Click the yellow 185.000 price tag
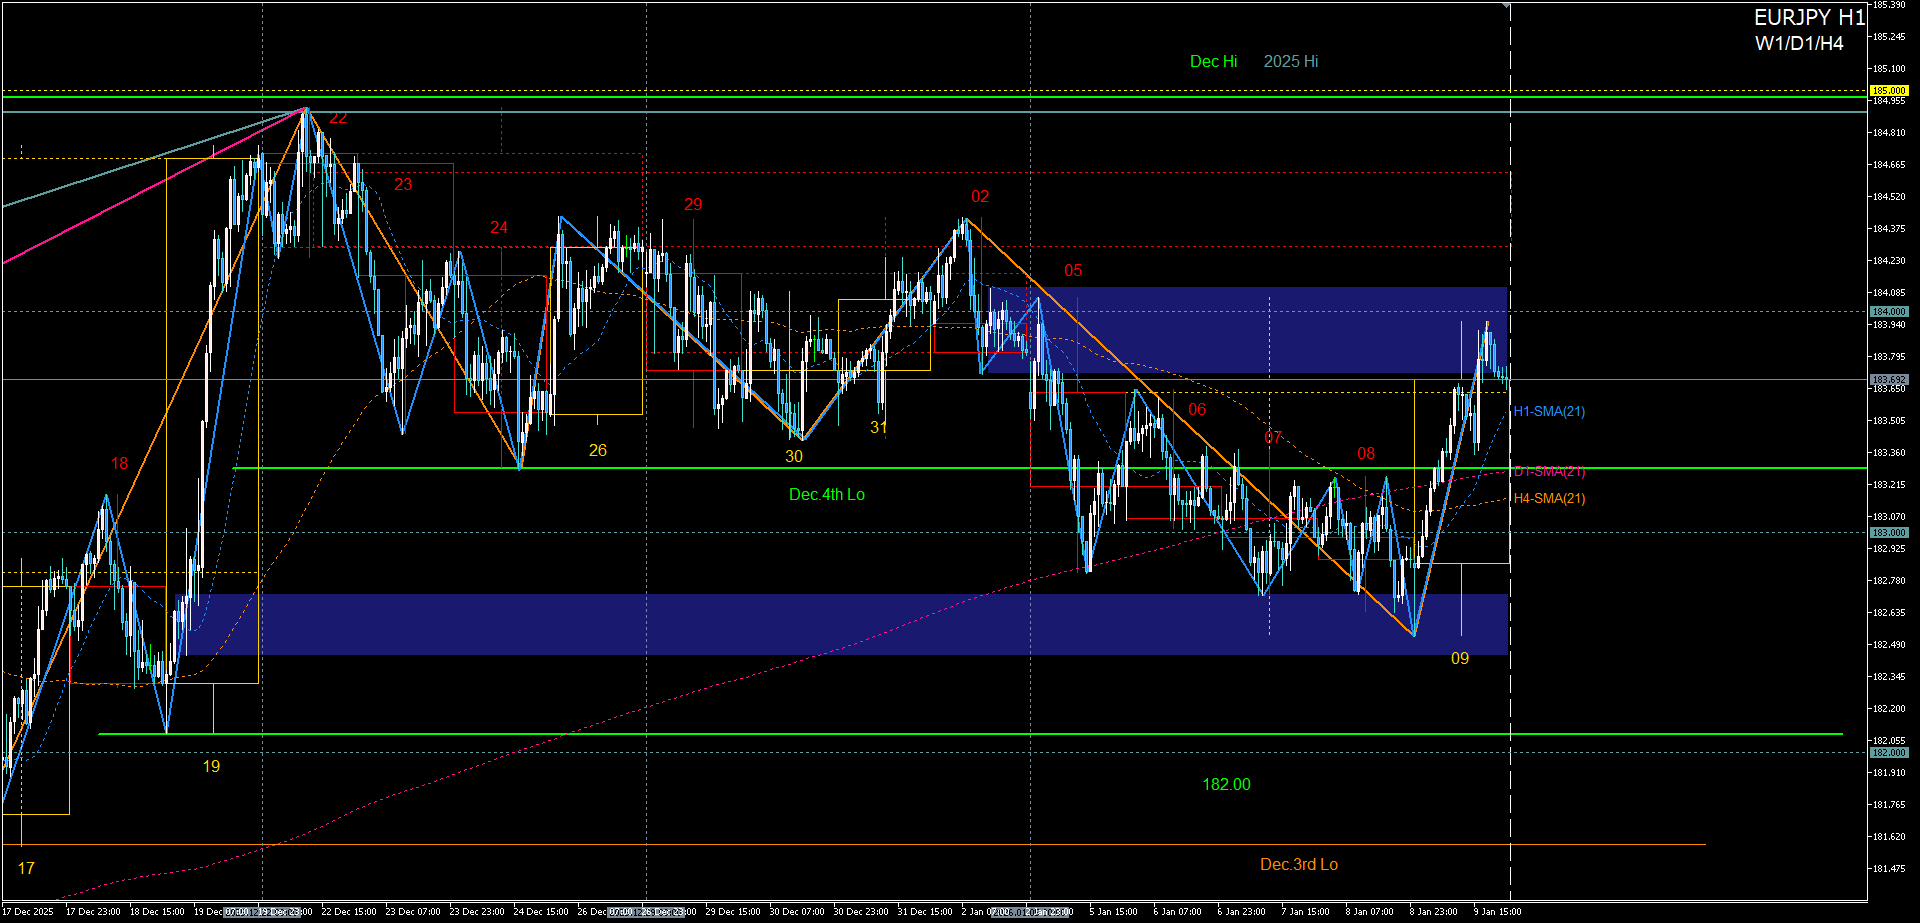Image resolution: width=1920 pixels, height=923 pixels. [x=1888, y=91]
